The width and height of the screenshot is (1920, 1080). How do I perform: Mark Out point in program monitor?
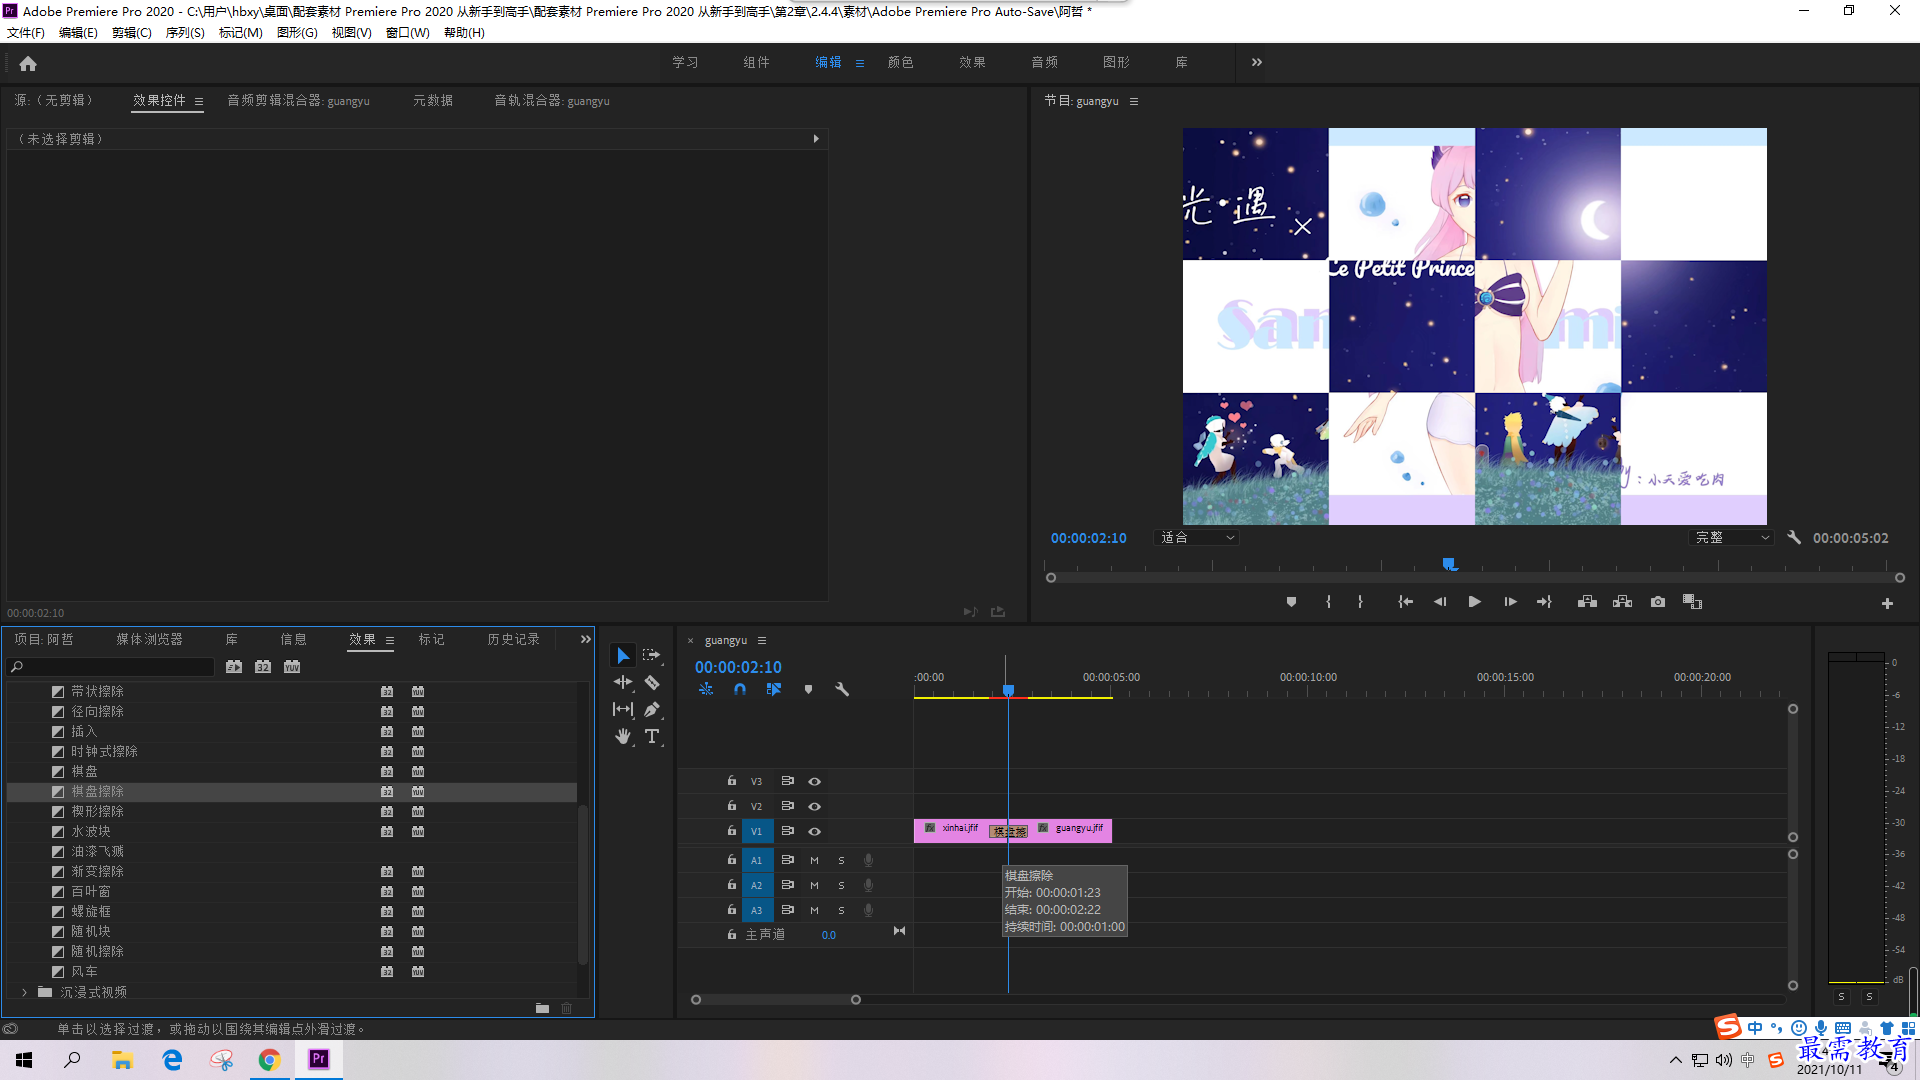tap(1360, 602)
